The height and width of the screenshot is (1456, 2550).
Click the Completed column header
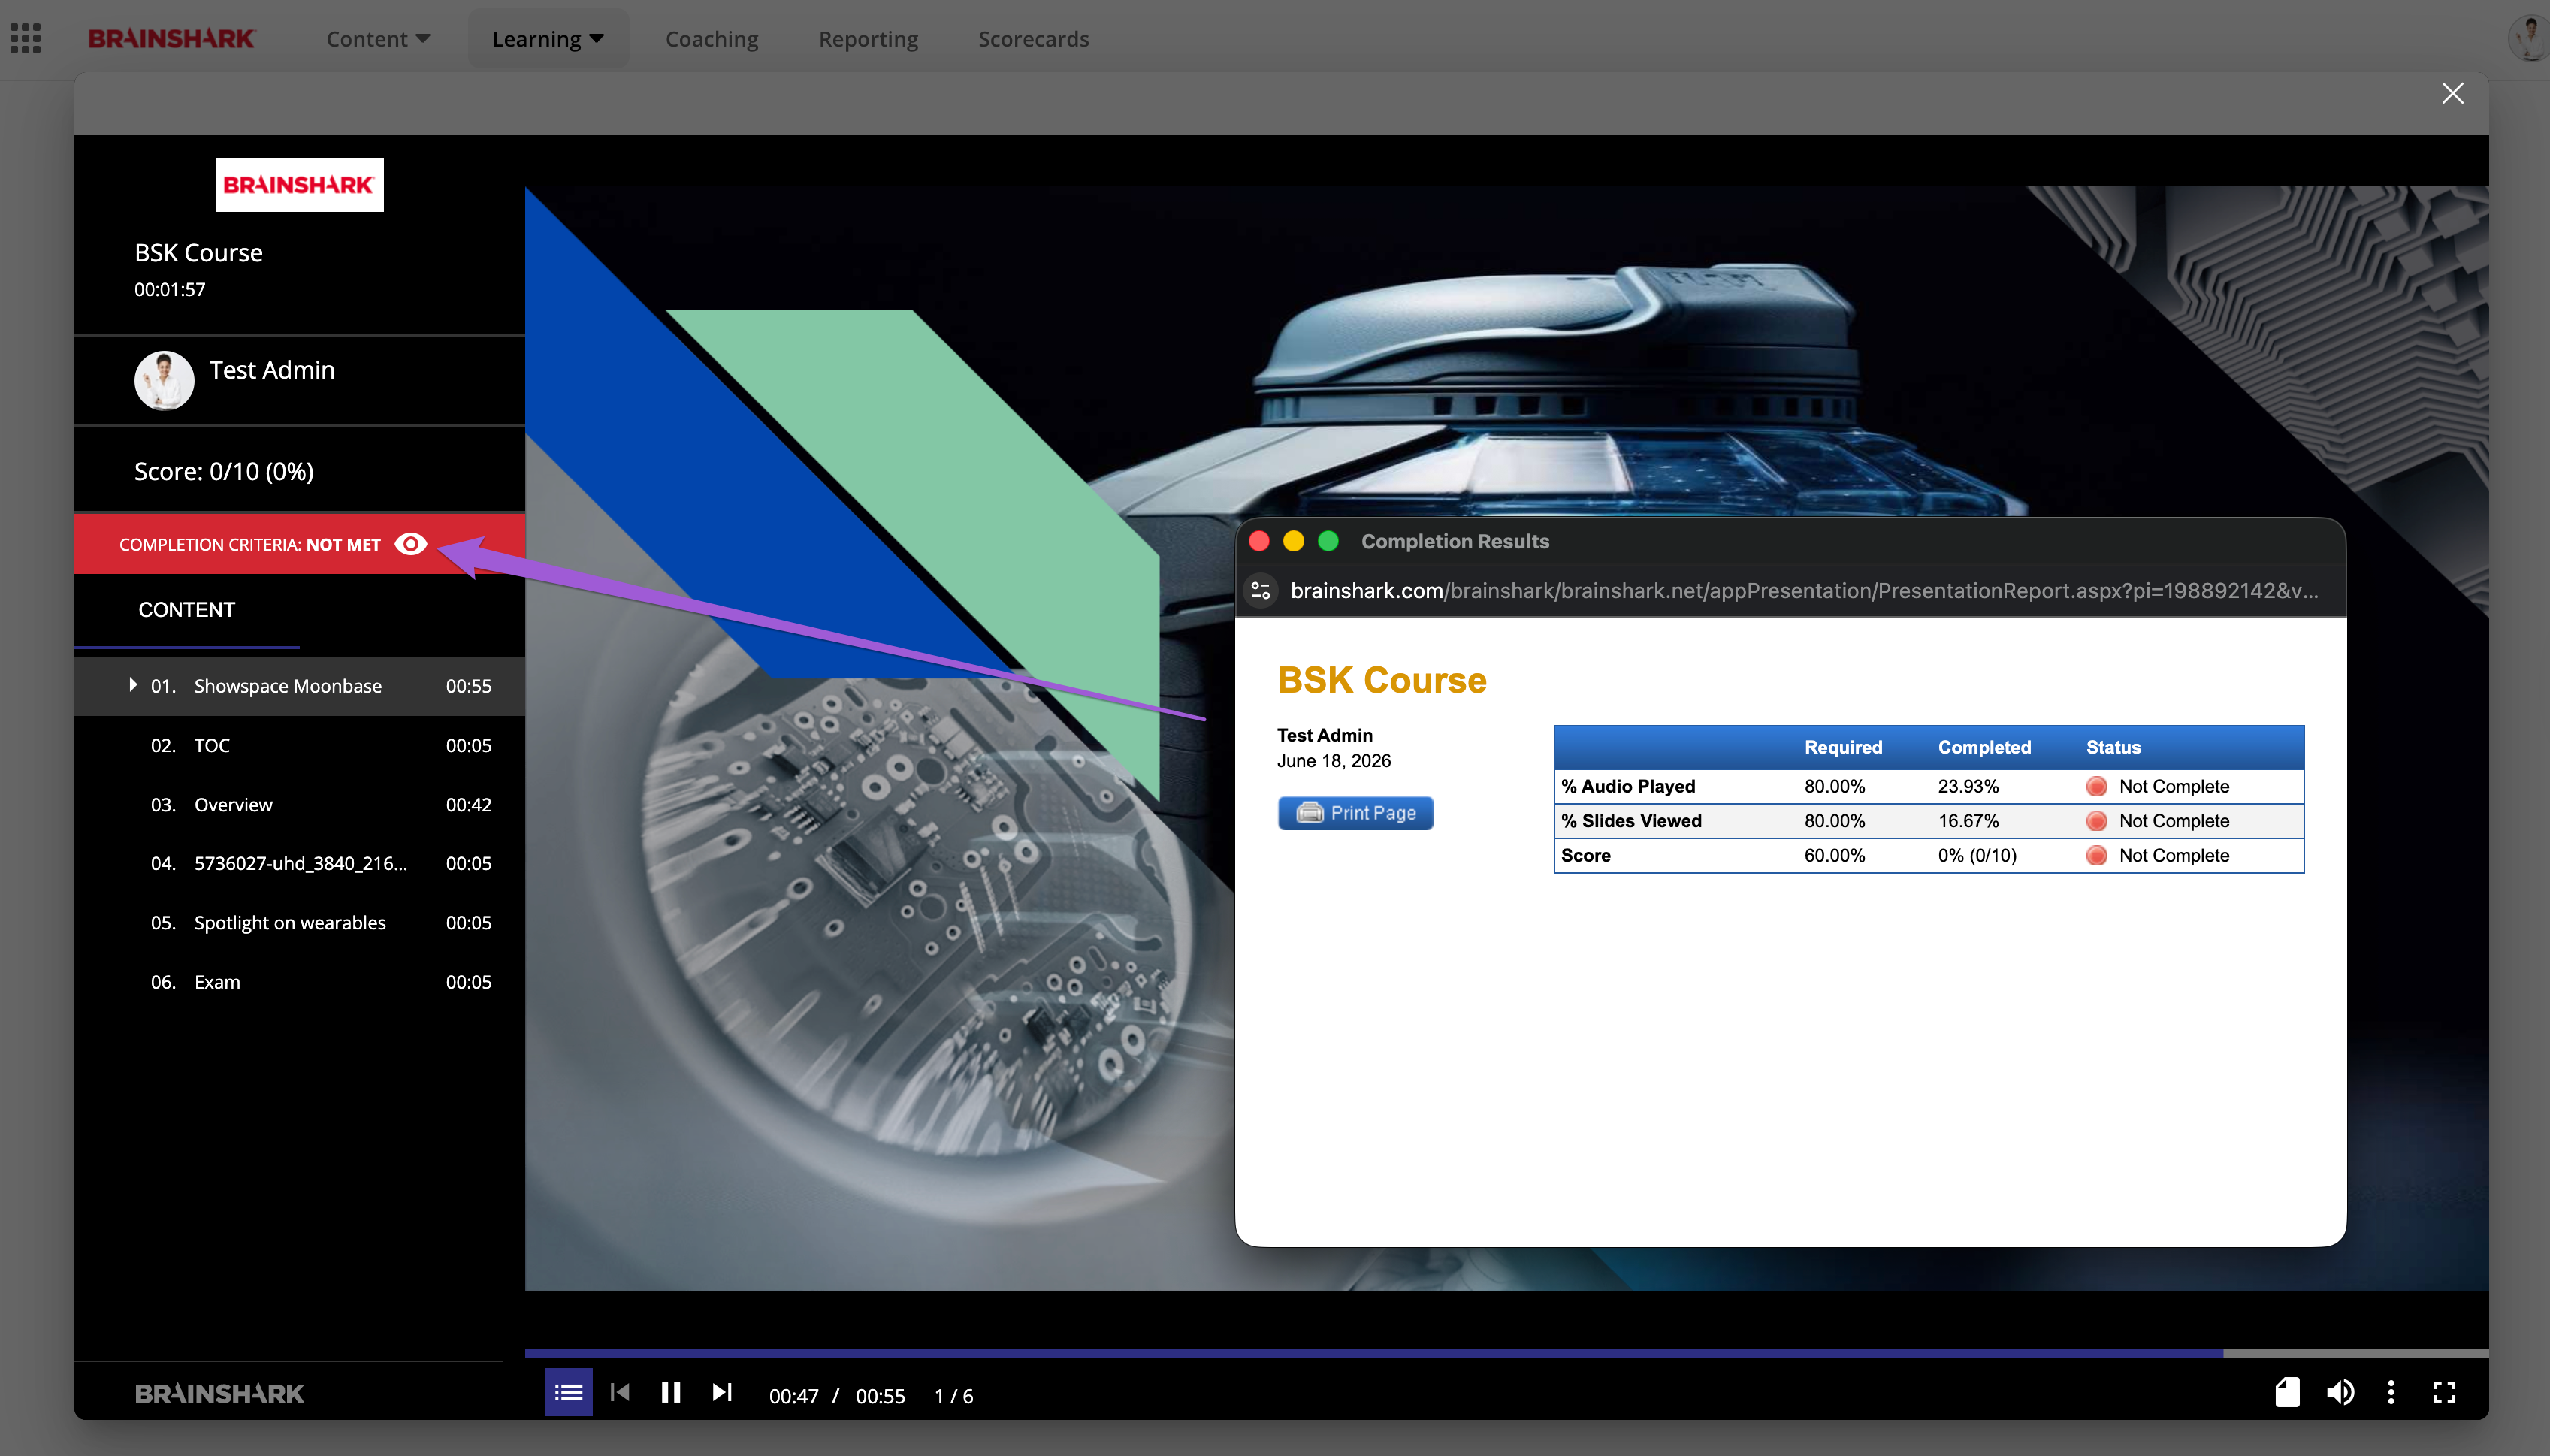[1984, 747]
